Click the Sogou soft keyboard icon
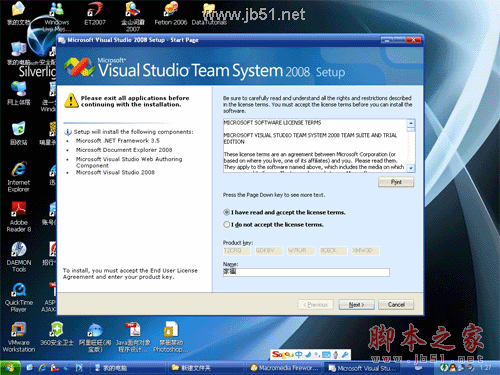Image resolution: width=500 pixels, height=375 pixels. [326, 355]
